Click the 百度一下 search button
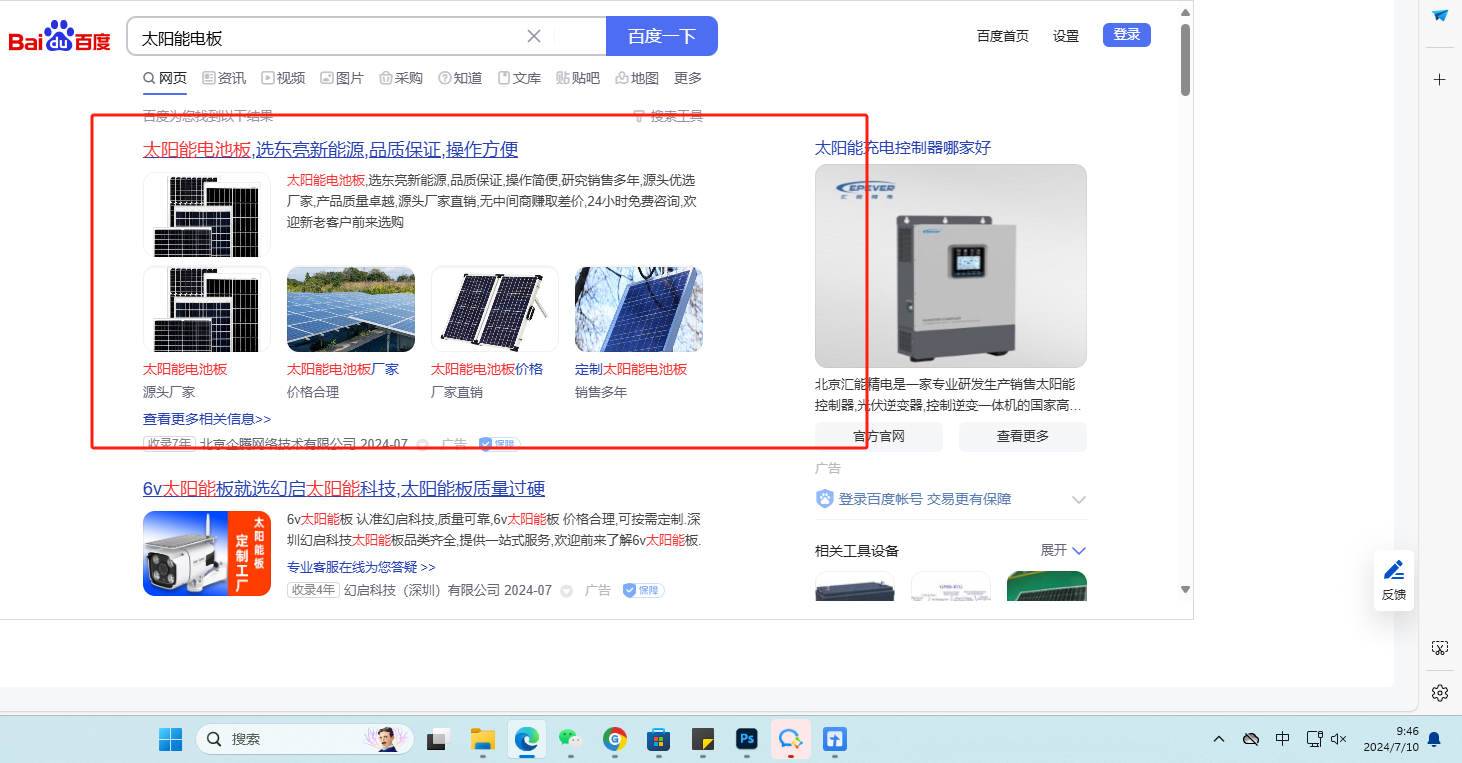 coord(662,36)
